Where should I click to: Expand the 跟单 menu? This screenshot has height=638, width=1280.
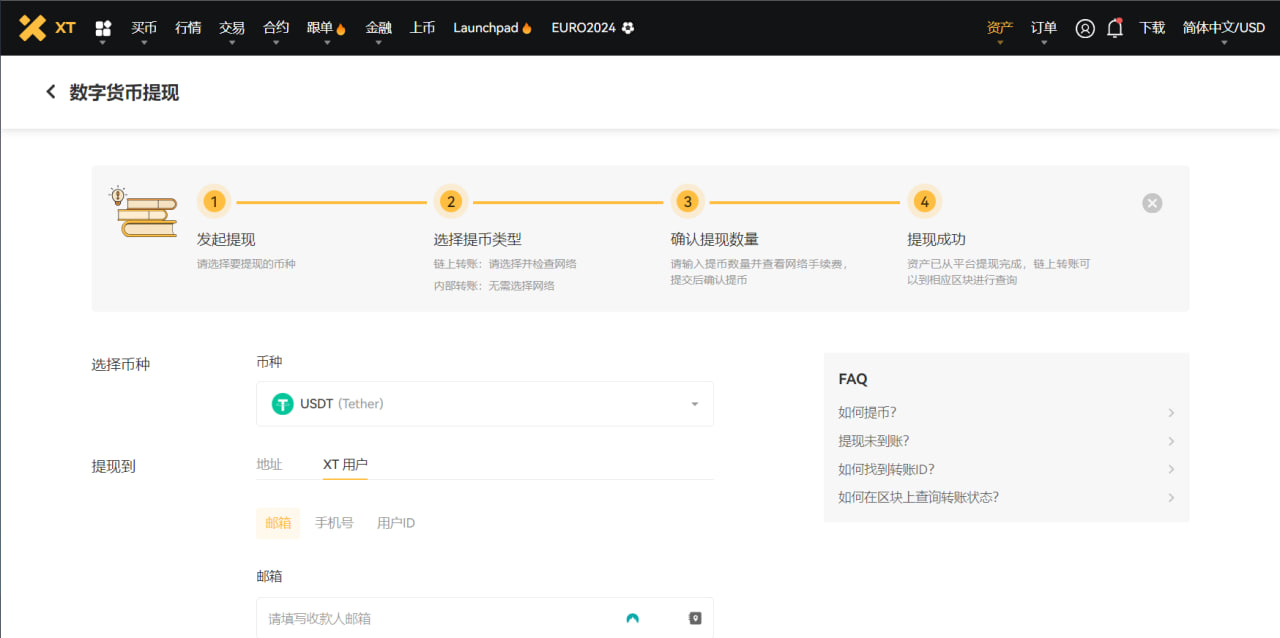[x=327, y=29]
